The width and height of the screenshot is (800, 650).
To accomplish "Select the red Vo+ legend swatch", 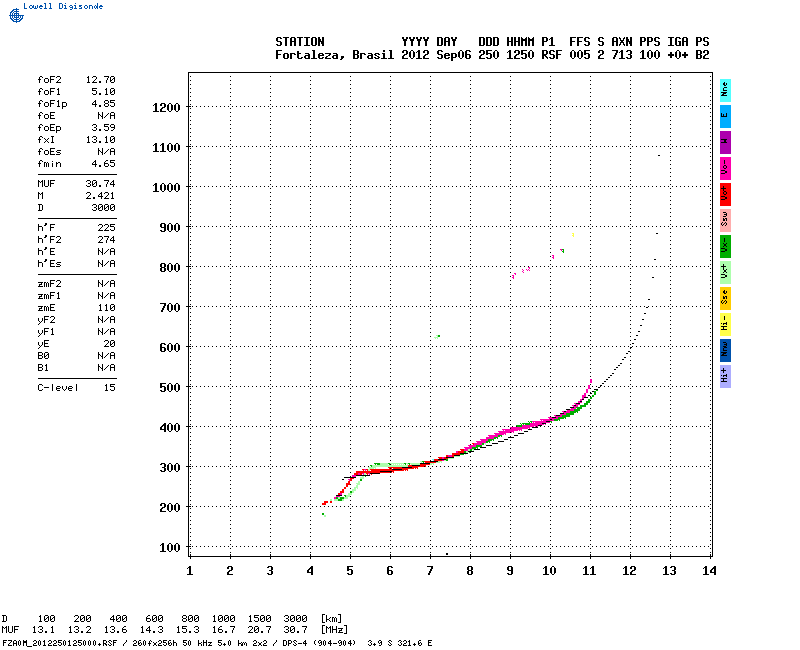I will (725, 194).
